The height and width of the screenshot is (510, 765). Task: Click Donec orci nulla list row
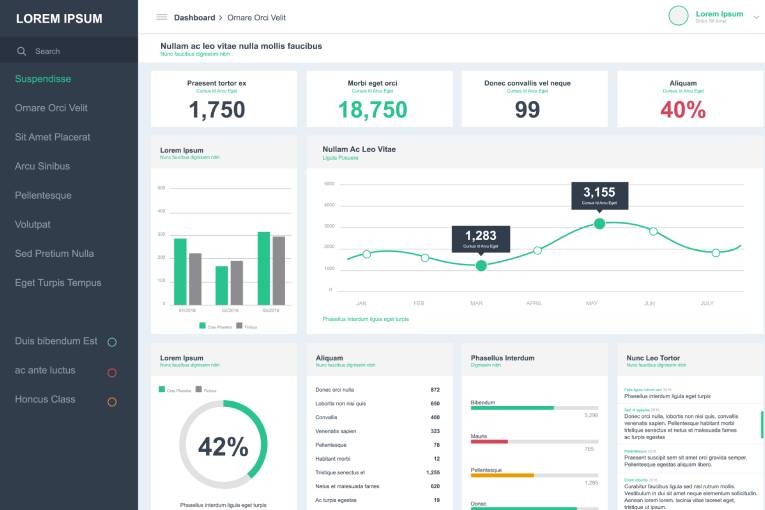tap(377, 390)
